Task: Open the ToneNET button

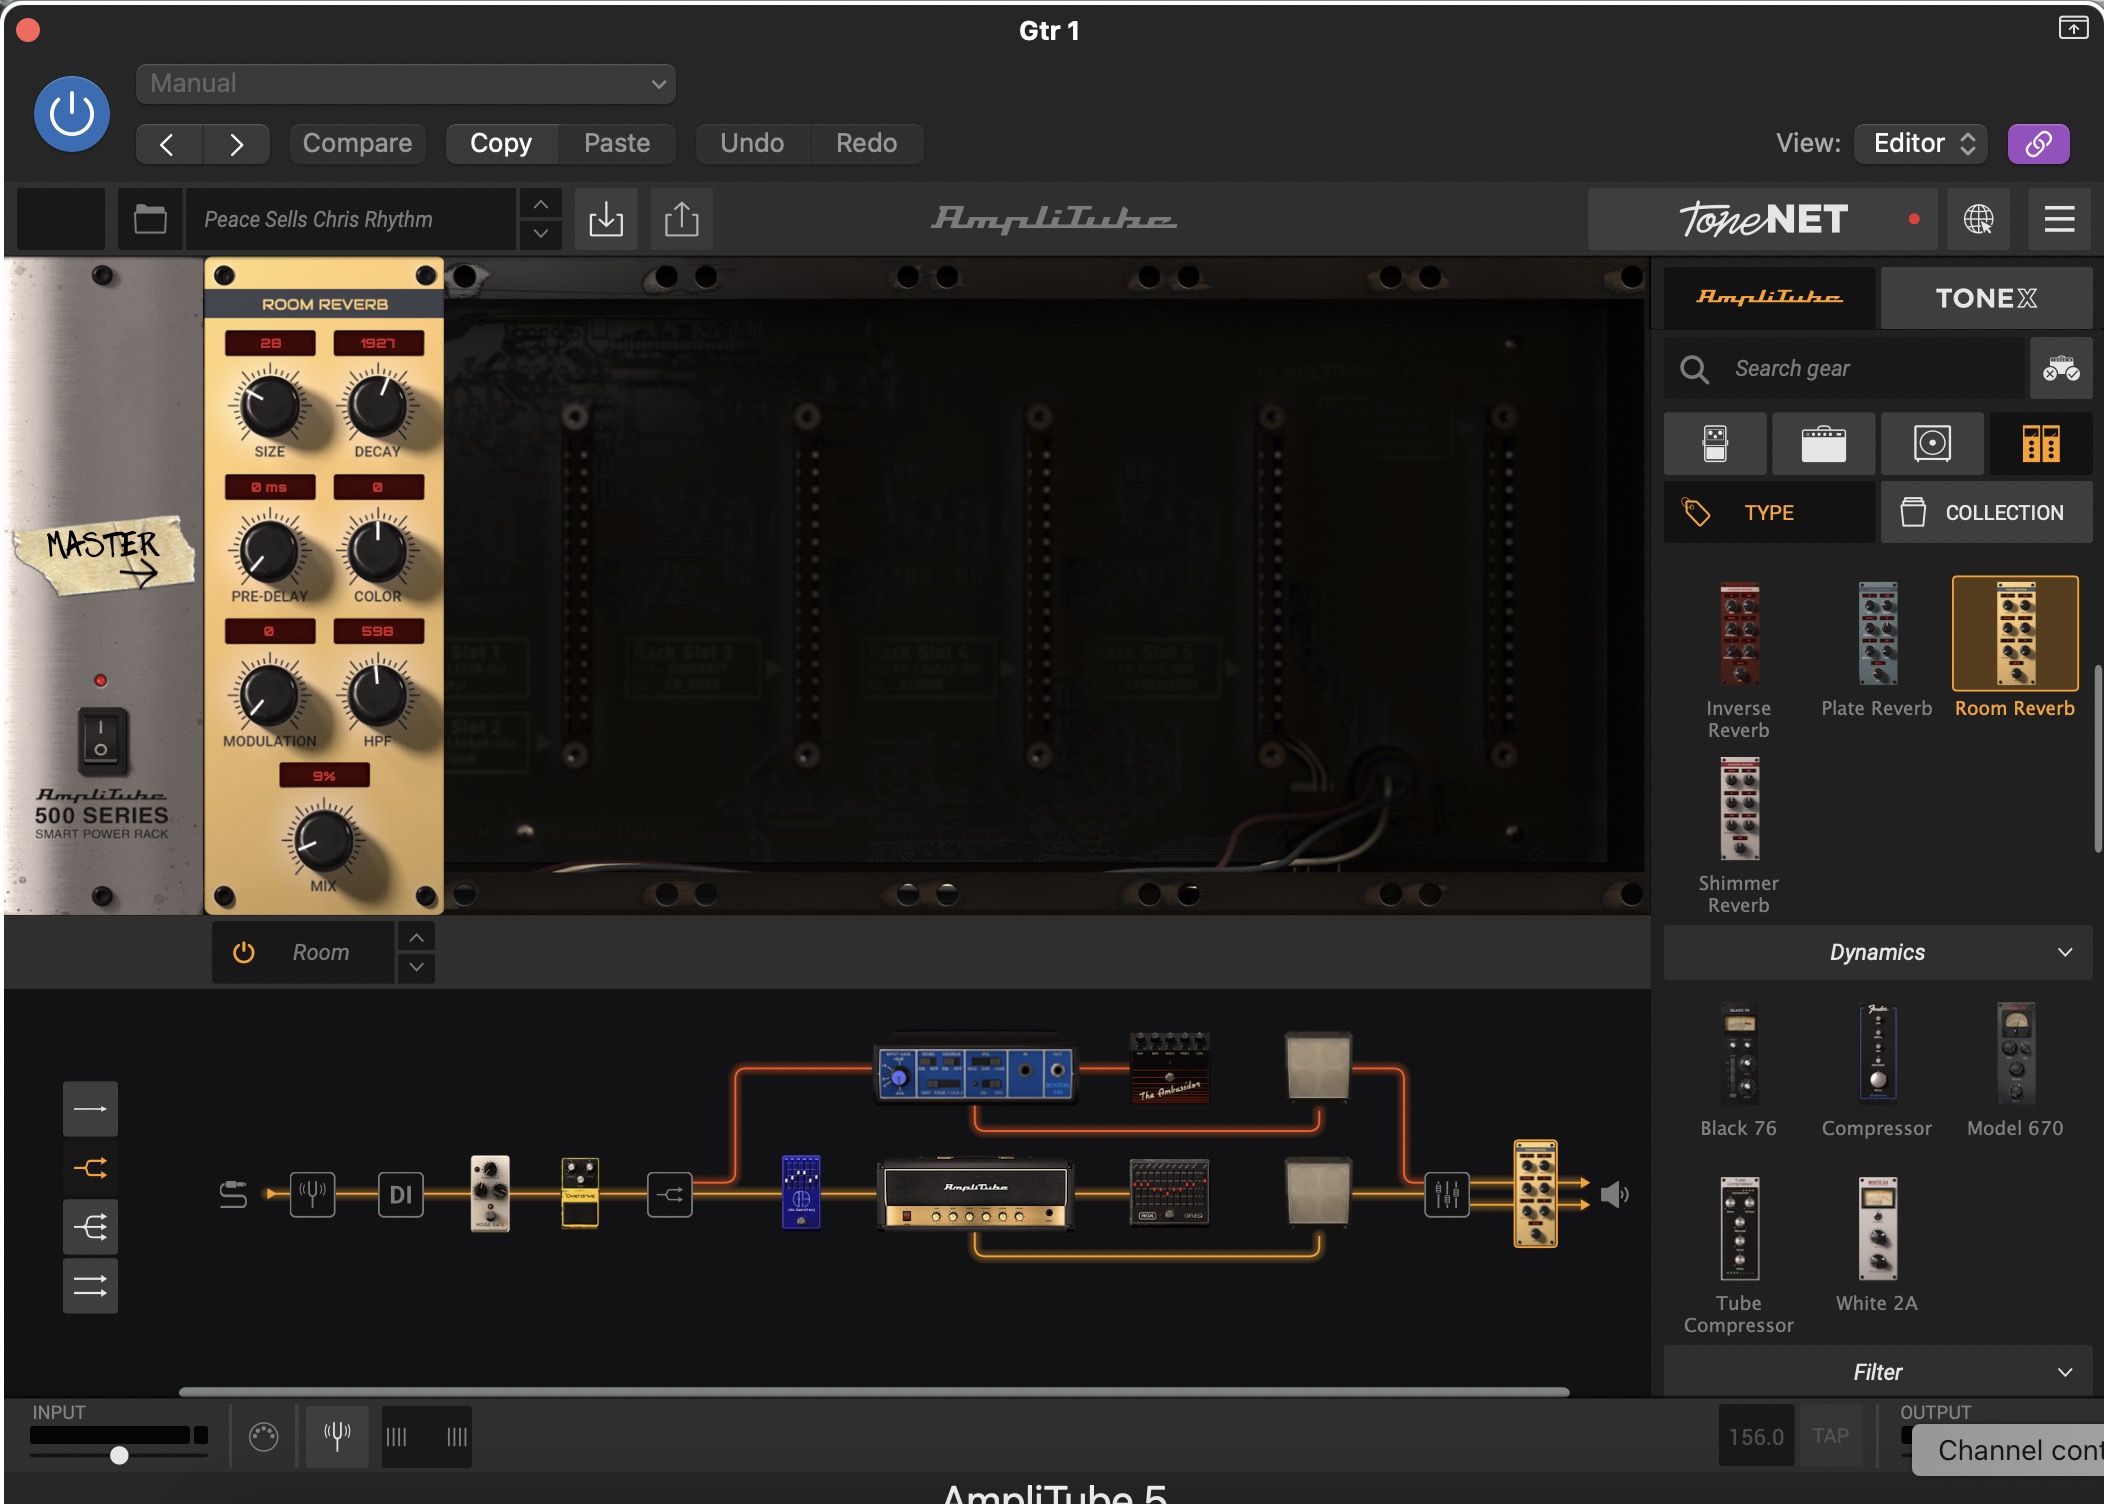Action: [x=1762, y=219]
